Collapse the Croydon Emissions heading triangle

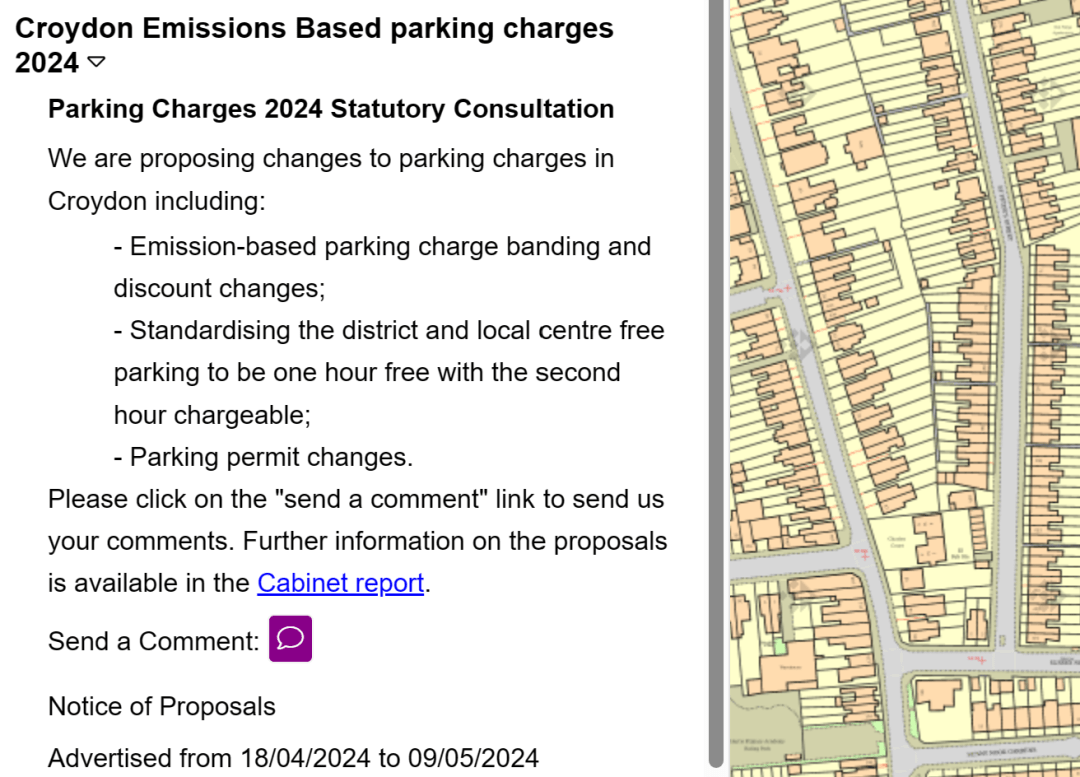pos(96,62)
